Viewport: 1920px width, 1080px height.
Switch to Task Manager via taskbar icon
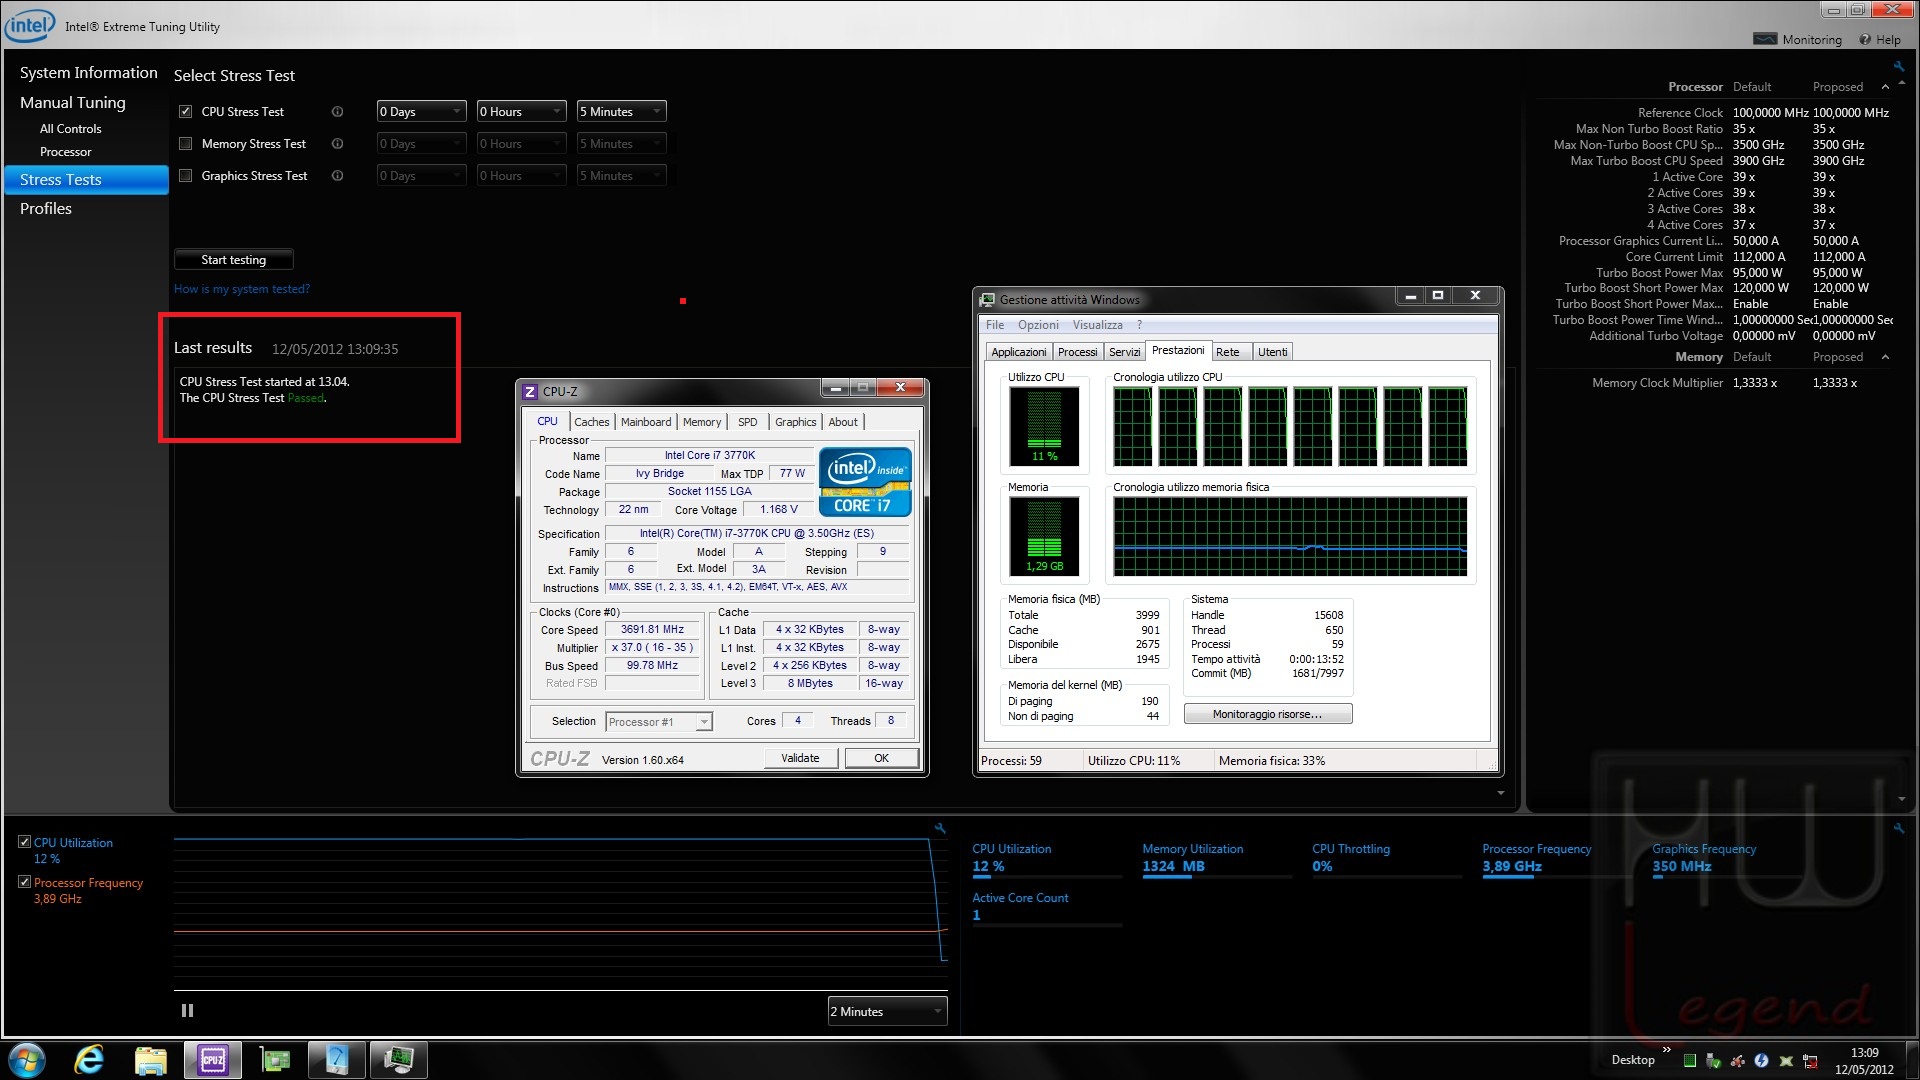pyautogui.click(x=398, y=1060)
